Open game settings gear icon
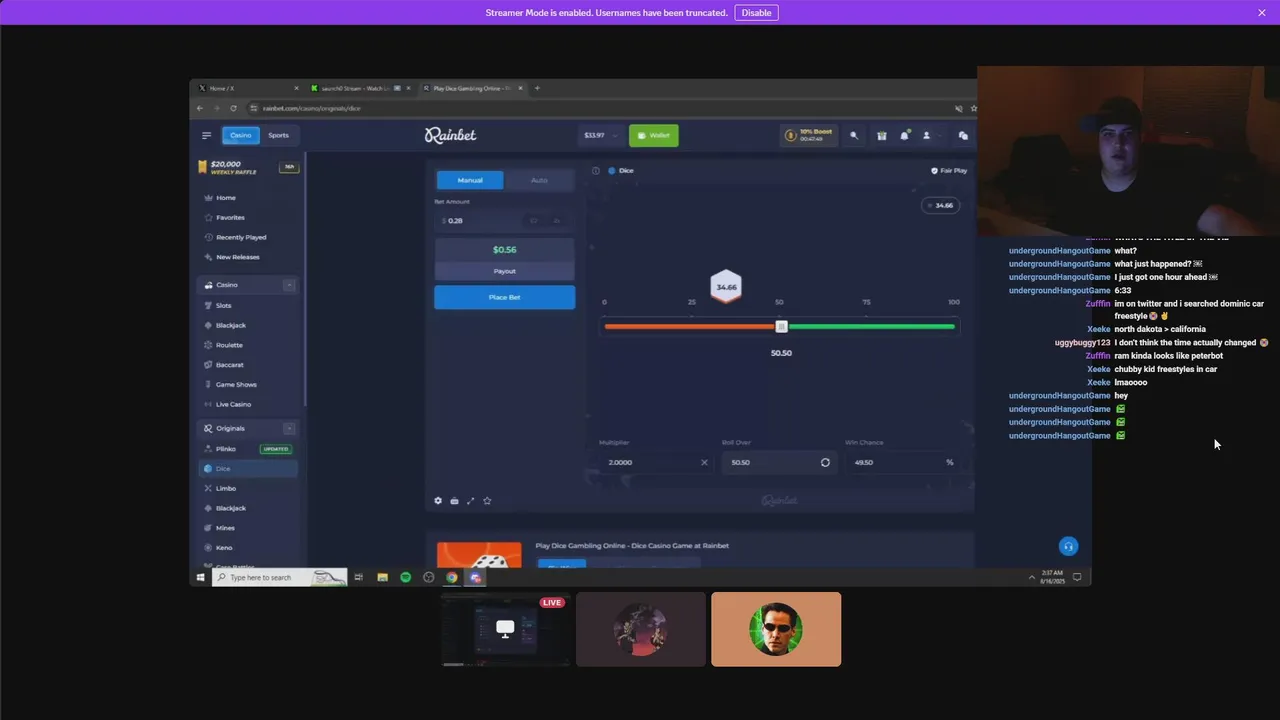1280x720 pixels. (x=438, y=501)
